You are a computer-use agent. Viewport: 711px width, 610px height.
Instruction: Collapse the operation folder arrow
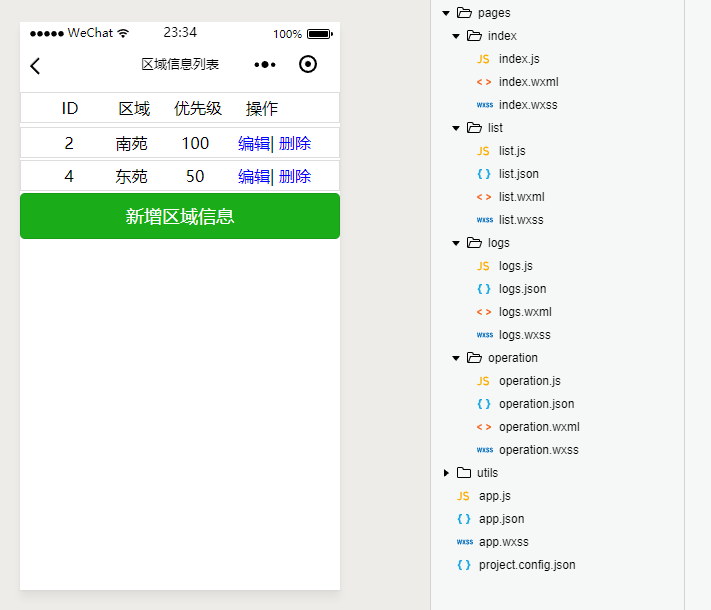pos(456,358)
